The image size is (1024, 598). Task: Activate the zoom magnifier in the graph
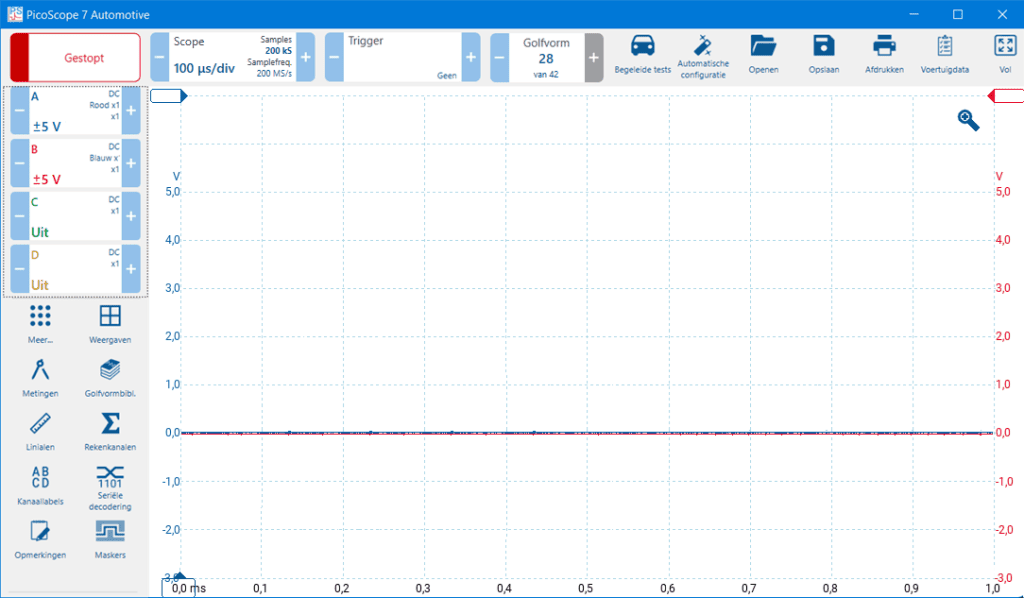point(966,119)
